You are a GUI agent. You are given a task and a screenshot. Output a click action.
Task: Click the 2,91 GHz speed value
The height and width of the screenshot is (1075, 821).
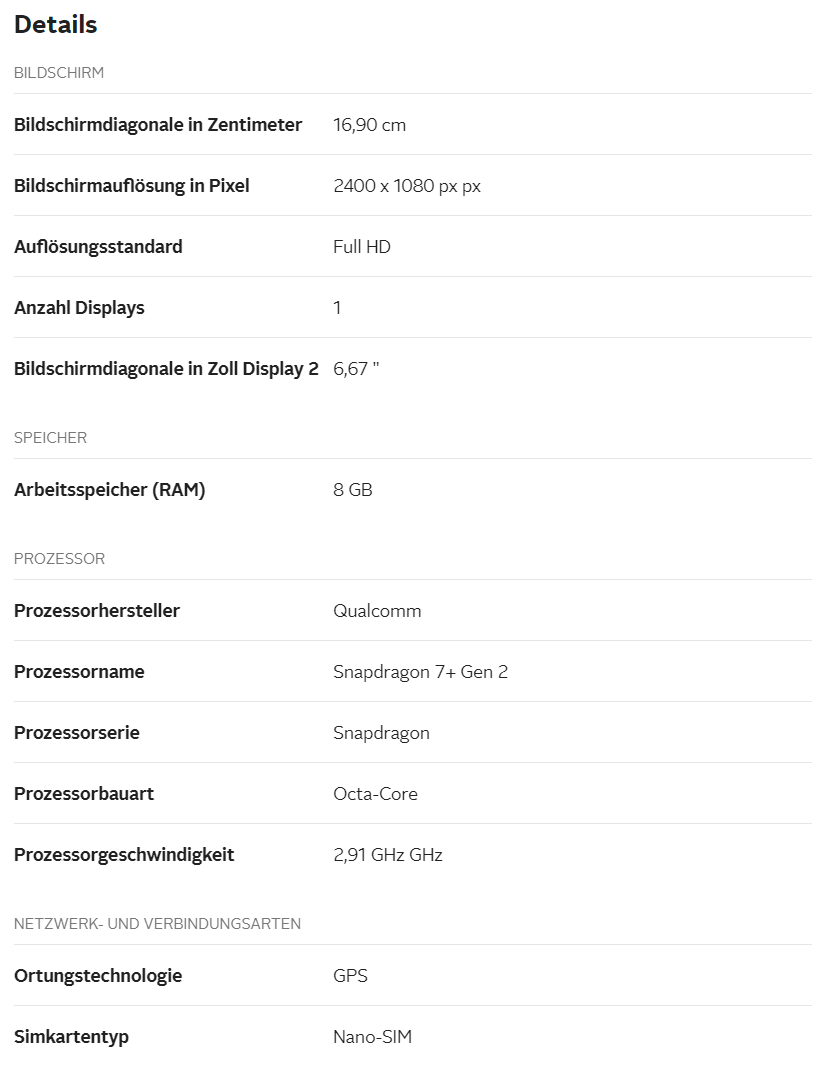387,855
